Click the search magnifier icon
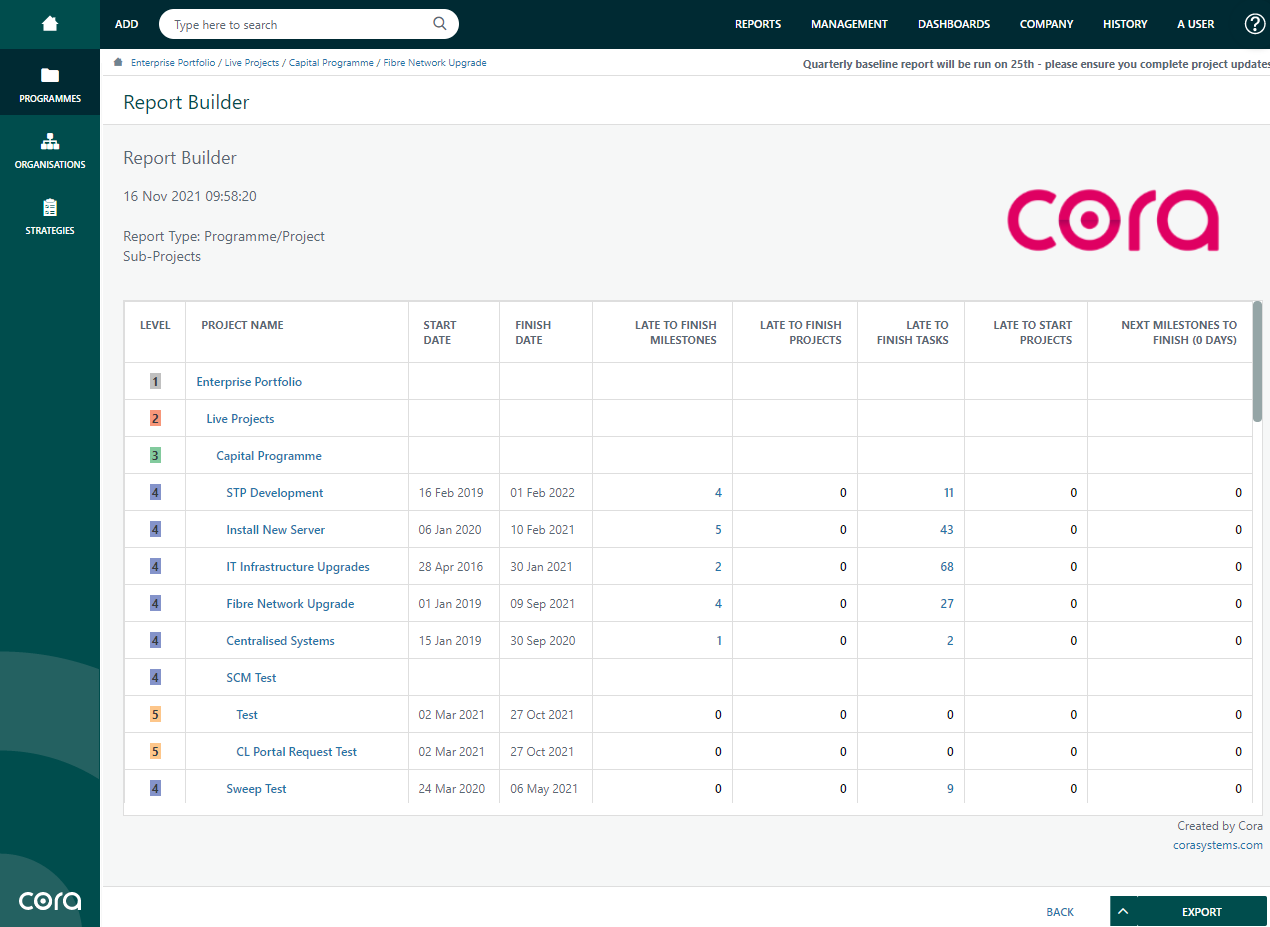The width and height of the screenshot is (1270, 927). coord(440,24)
